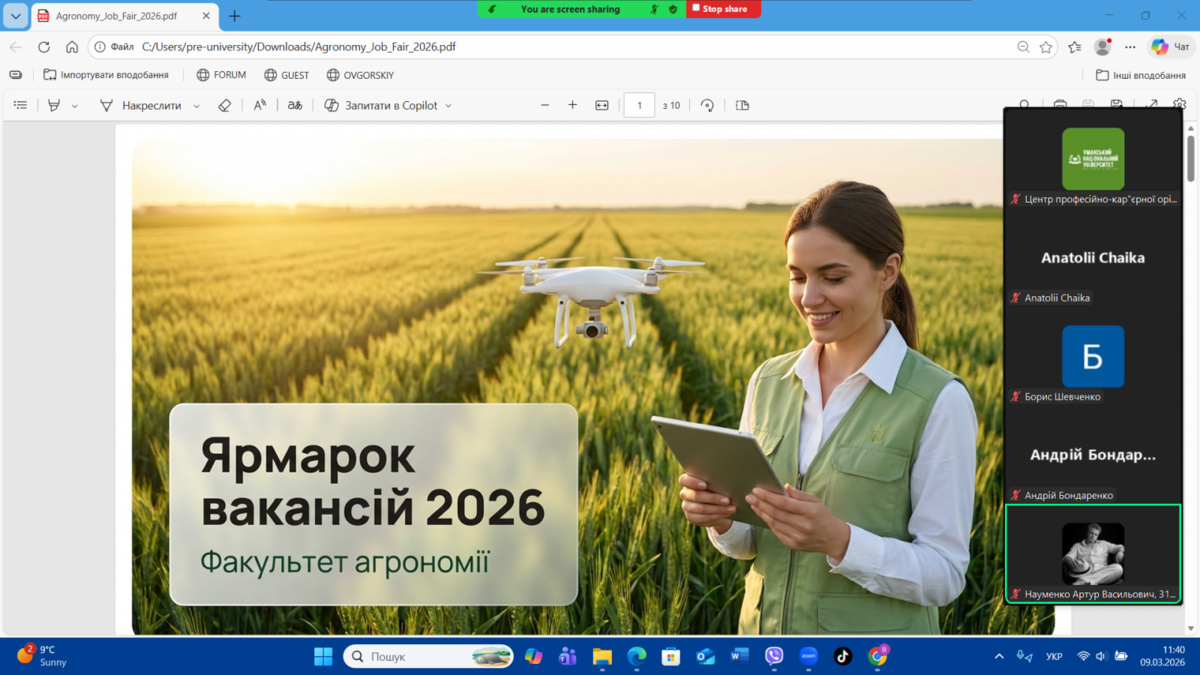Image resolution: width=1200 pixels, height=675 pixels.
Task: Toggle the Draw (Накреслити) tool
Action: click(x=141, y=105)
